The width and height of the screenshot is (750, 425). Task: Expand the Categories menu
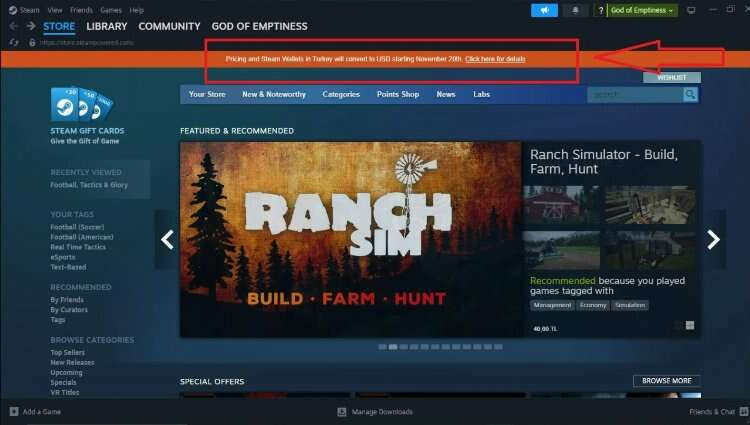point(341,95)
